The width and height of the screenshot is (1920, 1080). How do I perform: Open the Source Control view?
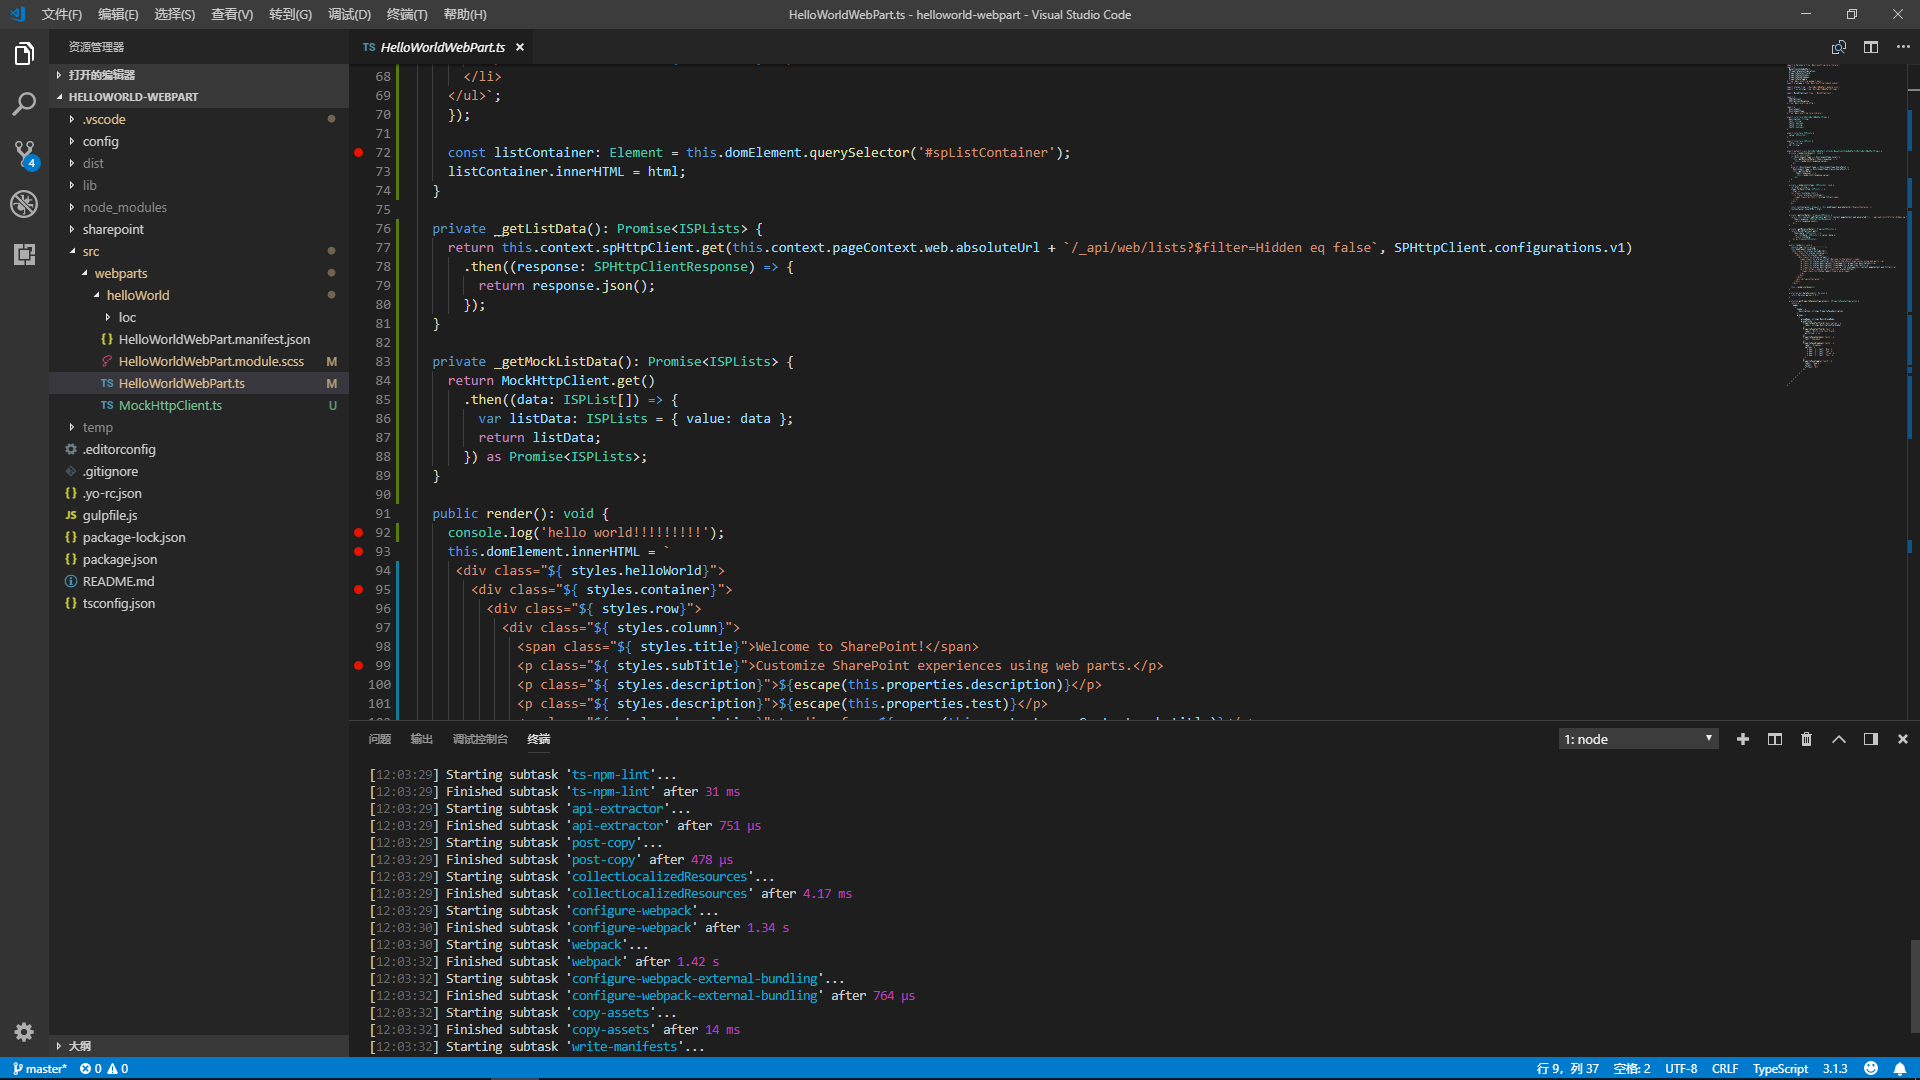pyautogui.click(x=24, y=153)
